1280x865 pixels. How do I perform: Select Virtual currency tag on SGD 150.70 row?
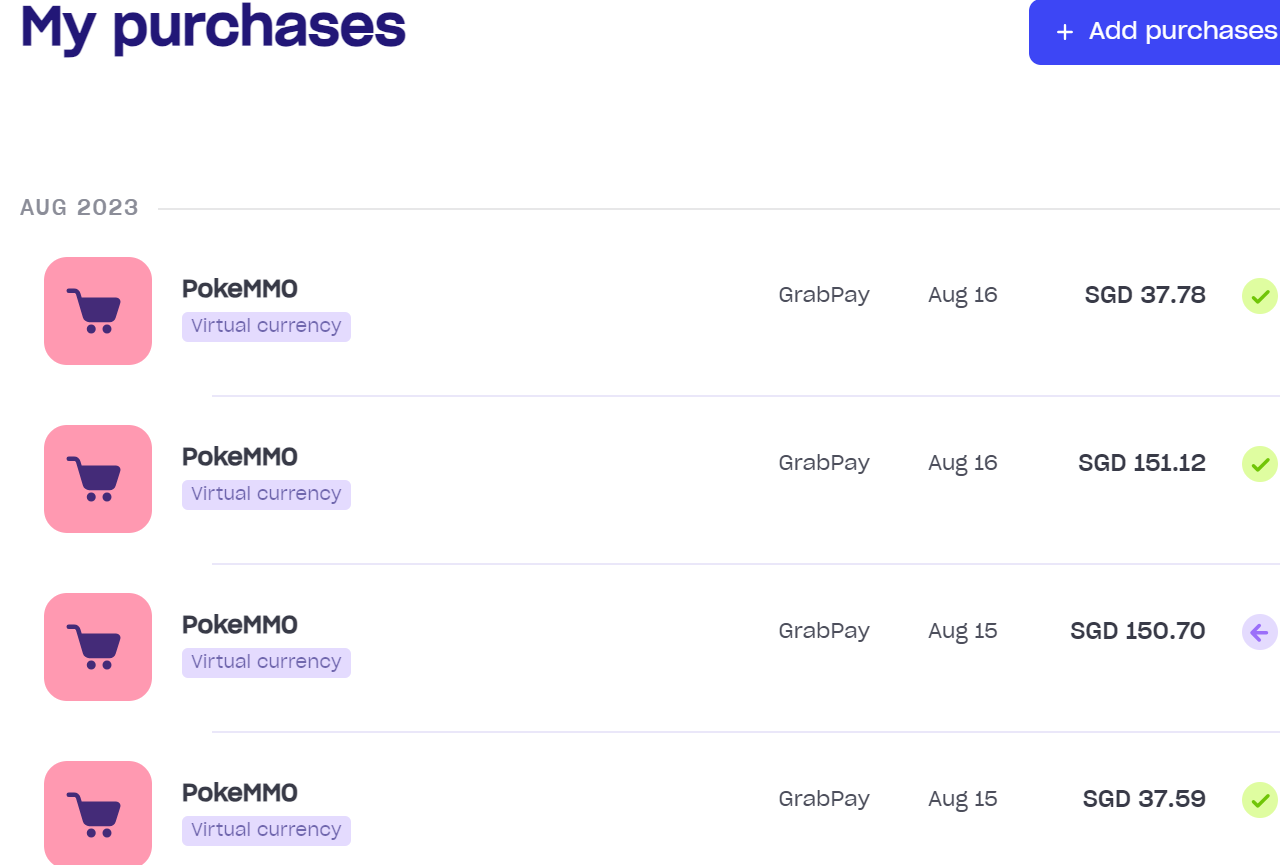click(x=266, y=662)
